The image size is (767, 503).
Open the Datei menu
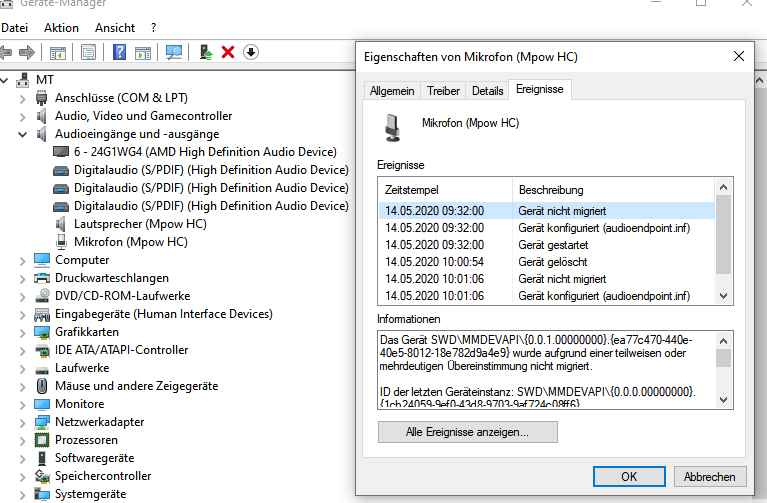point(15,28)
